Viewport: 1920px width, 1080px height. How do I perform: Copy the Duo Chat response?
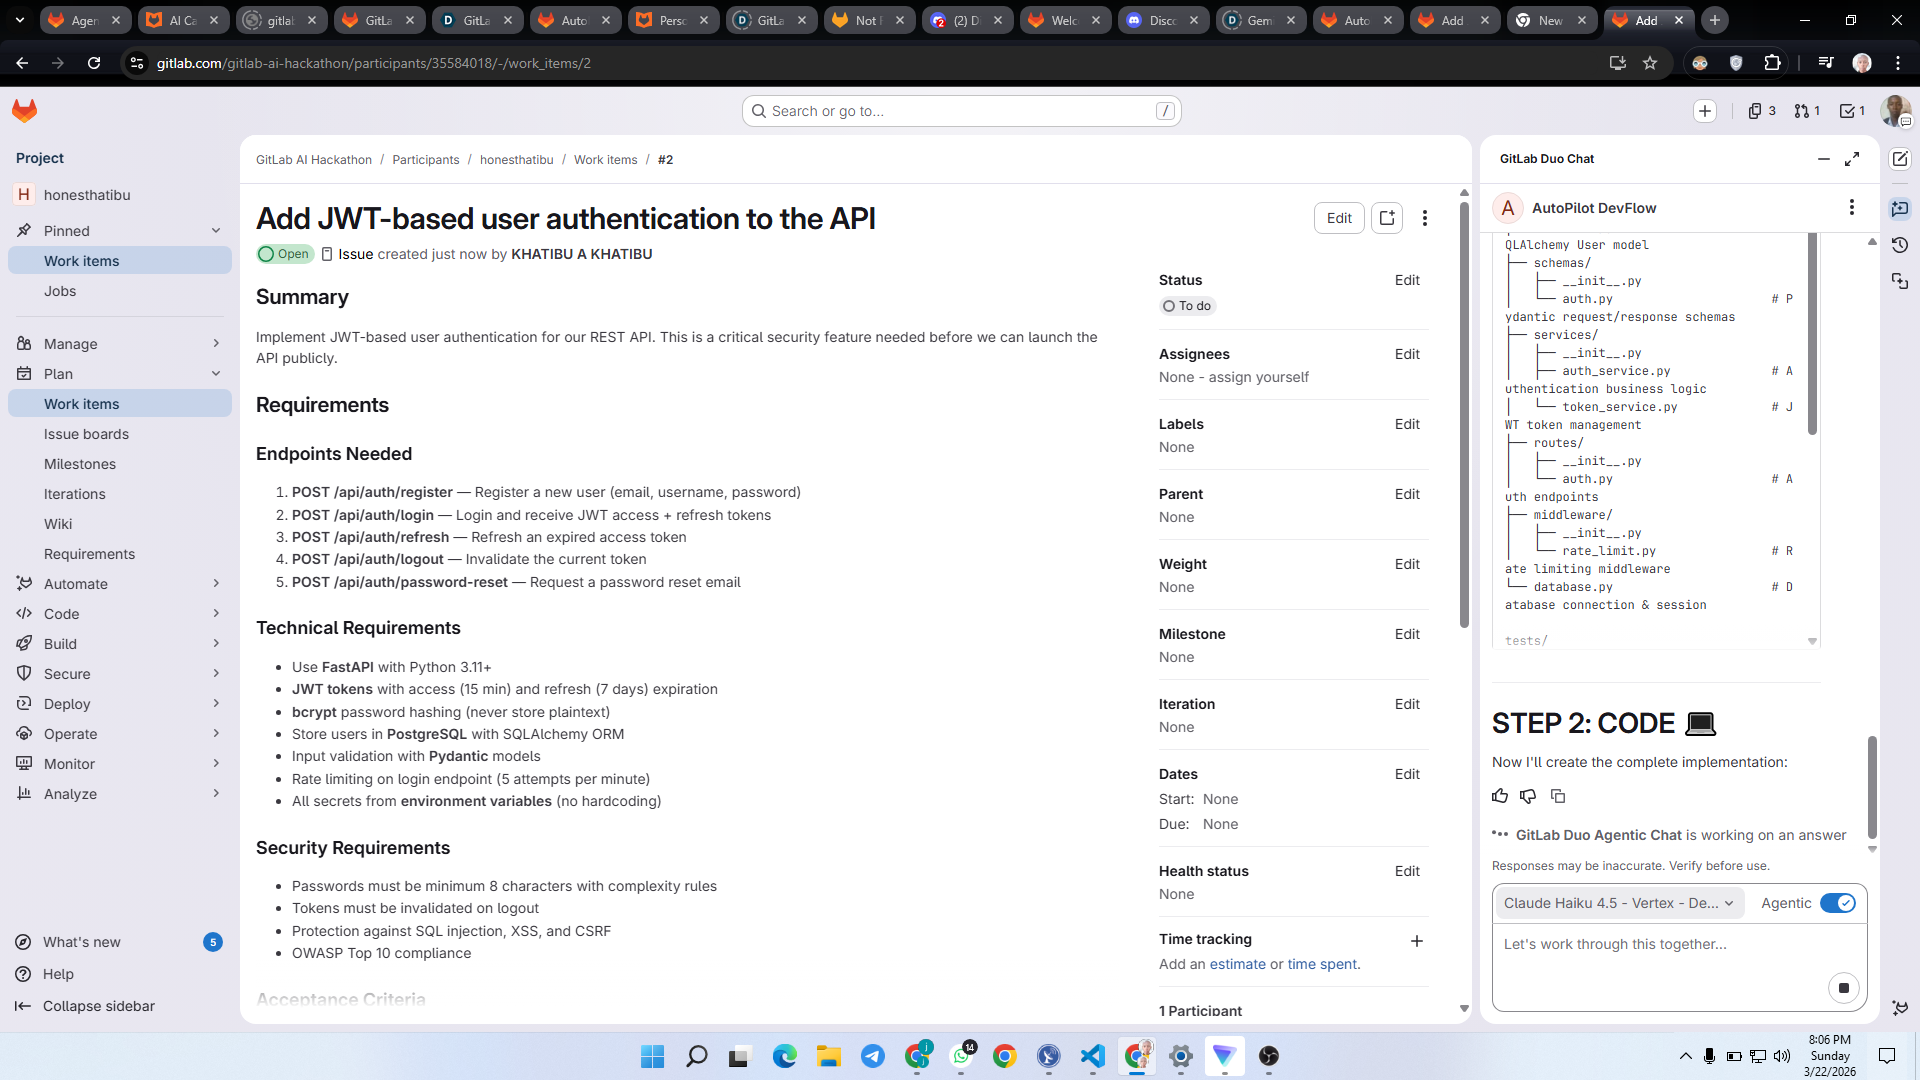1558,796
